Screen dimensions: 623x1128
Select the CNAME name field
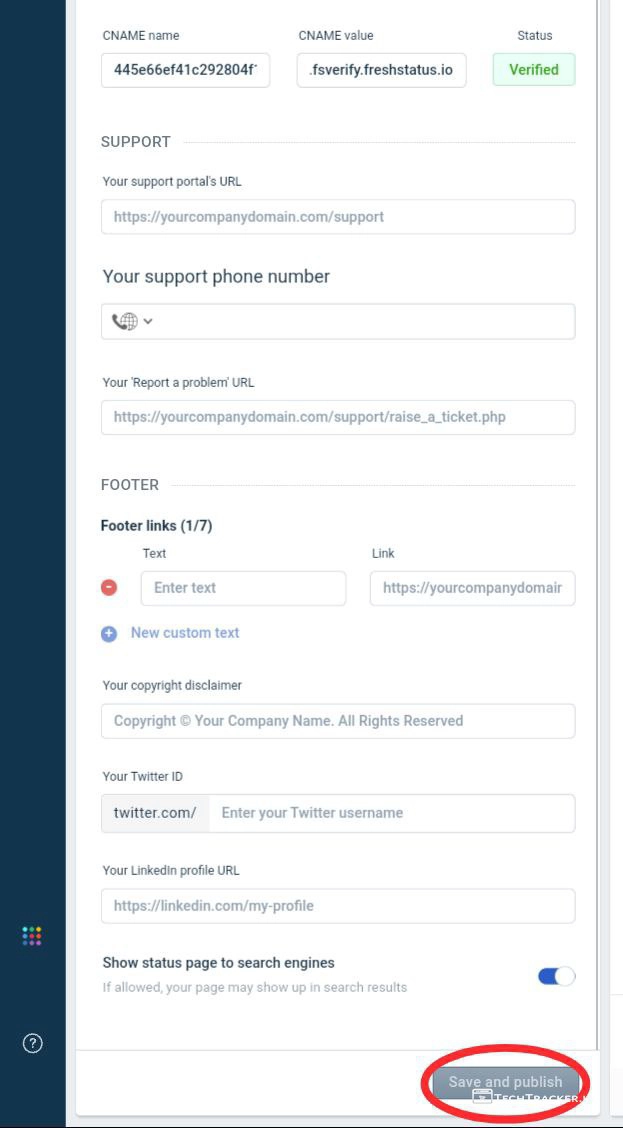tap(185, 70)
